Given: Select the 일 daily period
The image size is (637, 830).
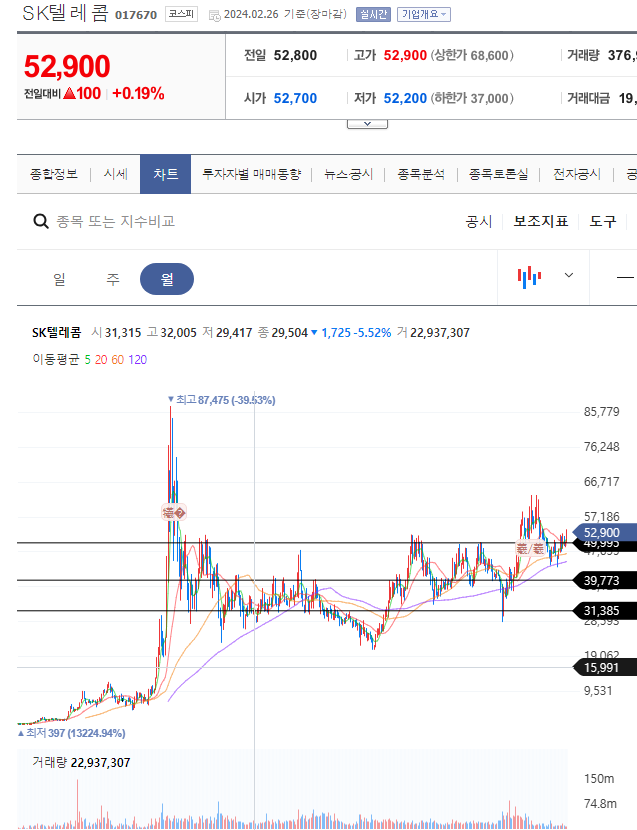Looking at the screenshot, I should 59,279.
